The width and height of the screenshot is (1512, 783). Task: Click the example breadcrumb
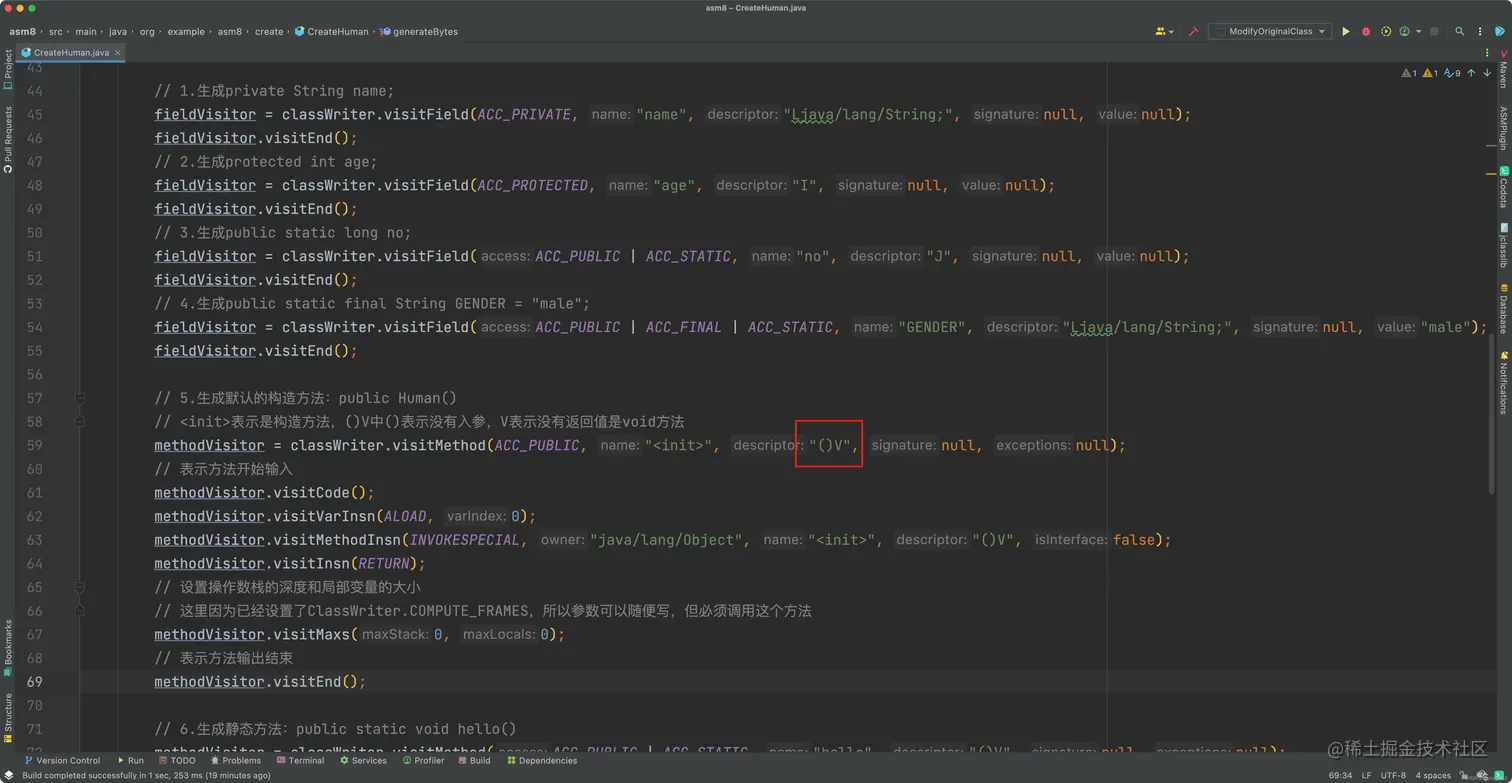[x=186, y=32]
